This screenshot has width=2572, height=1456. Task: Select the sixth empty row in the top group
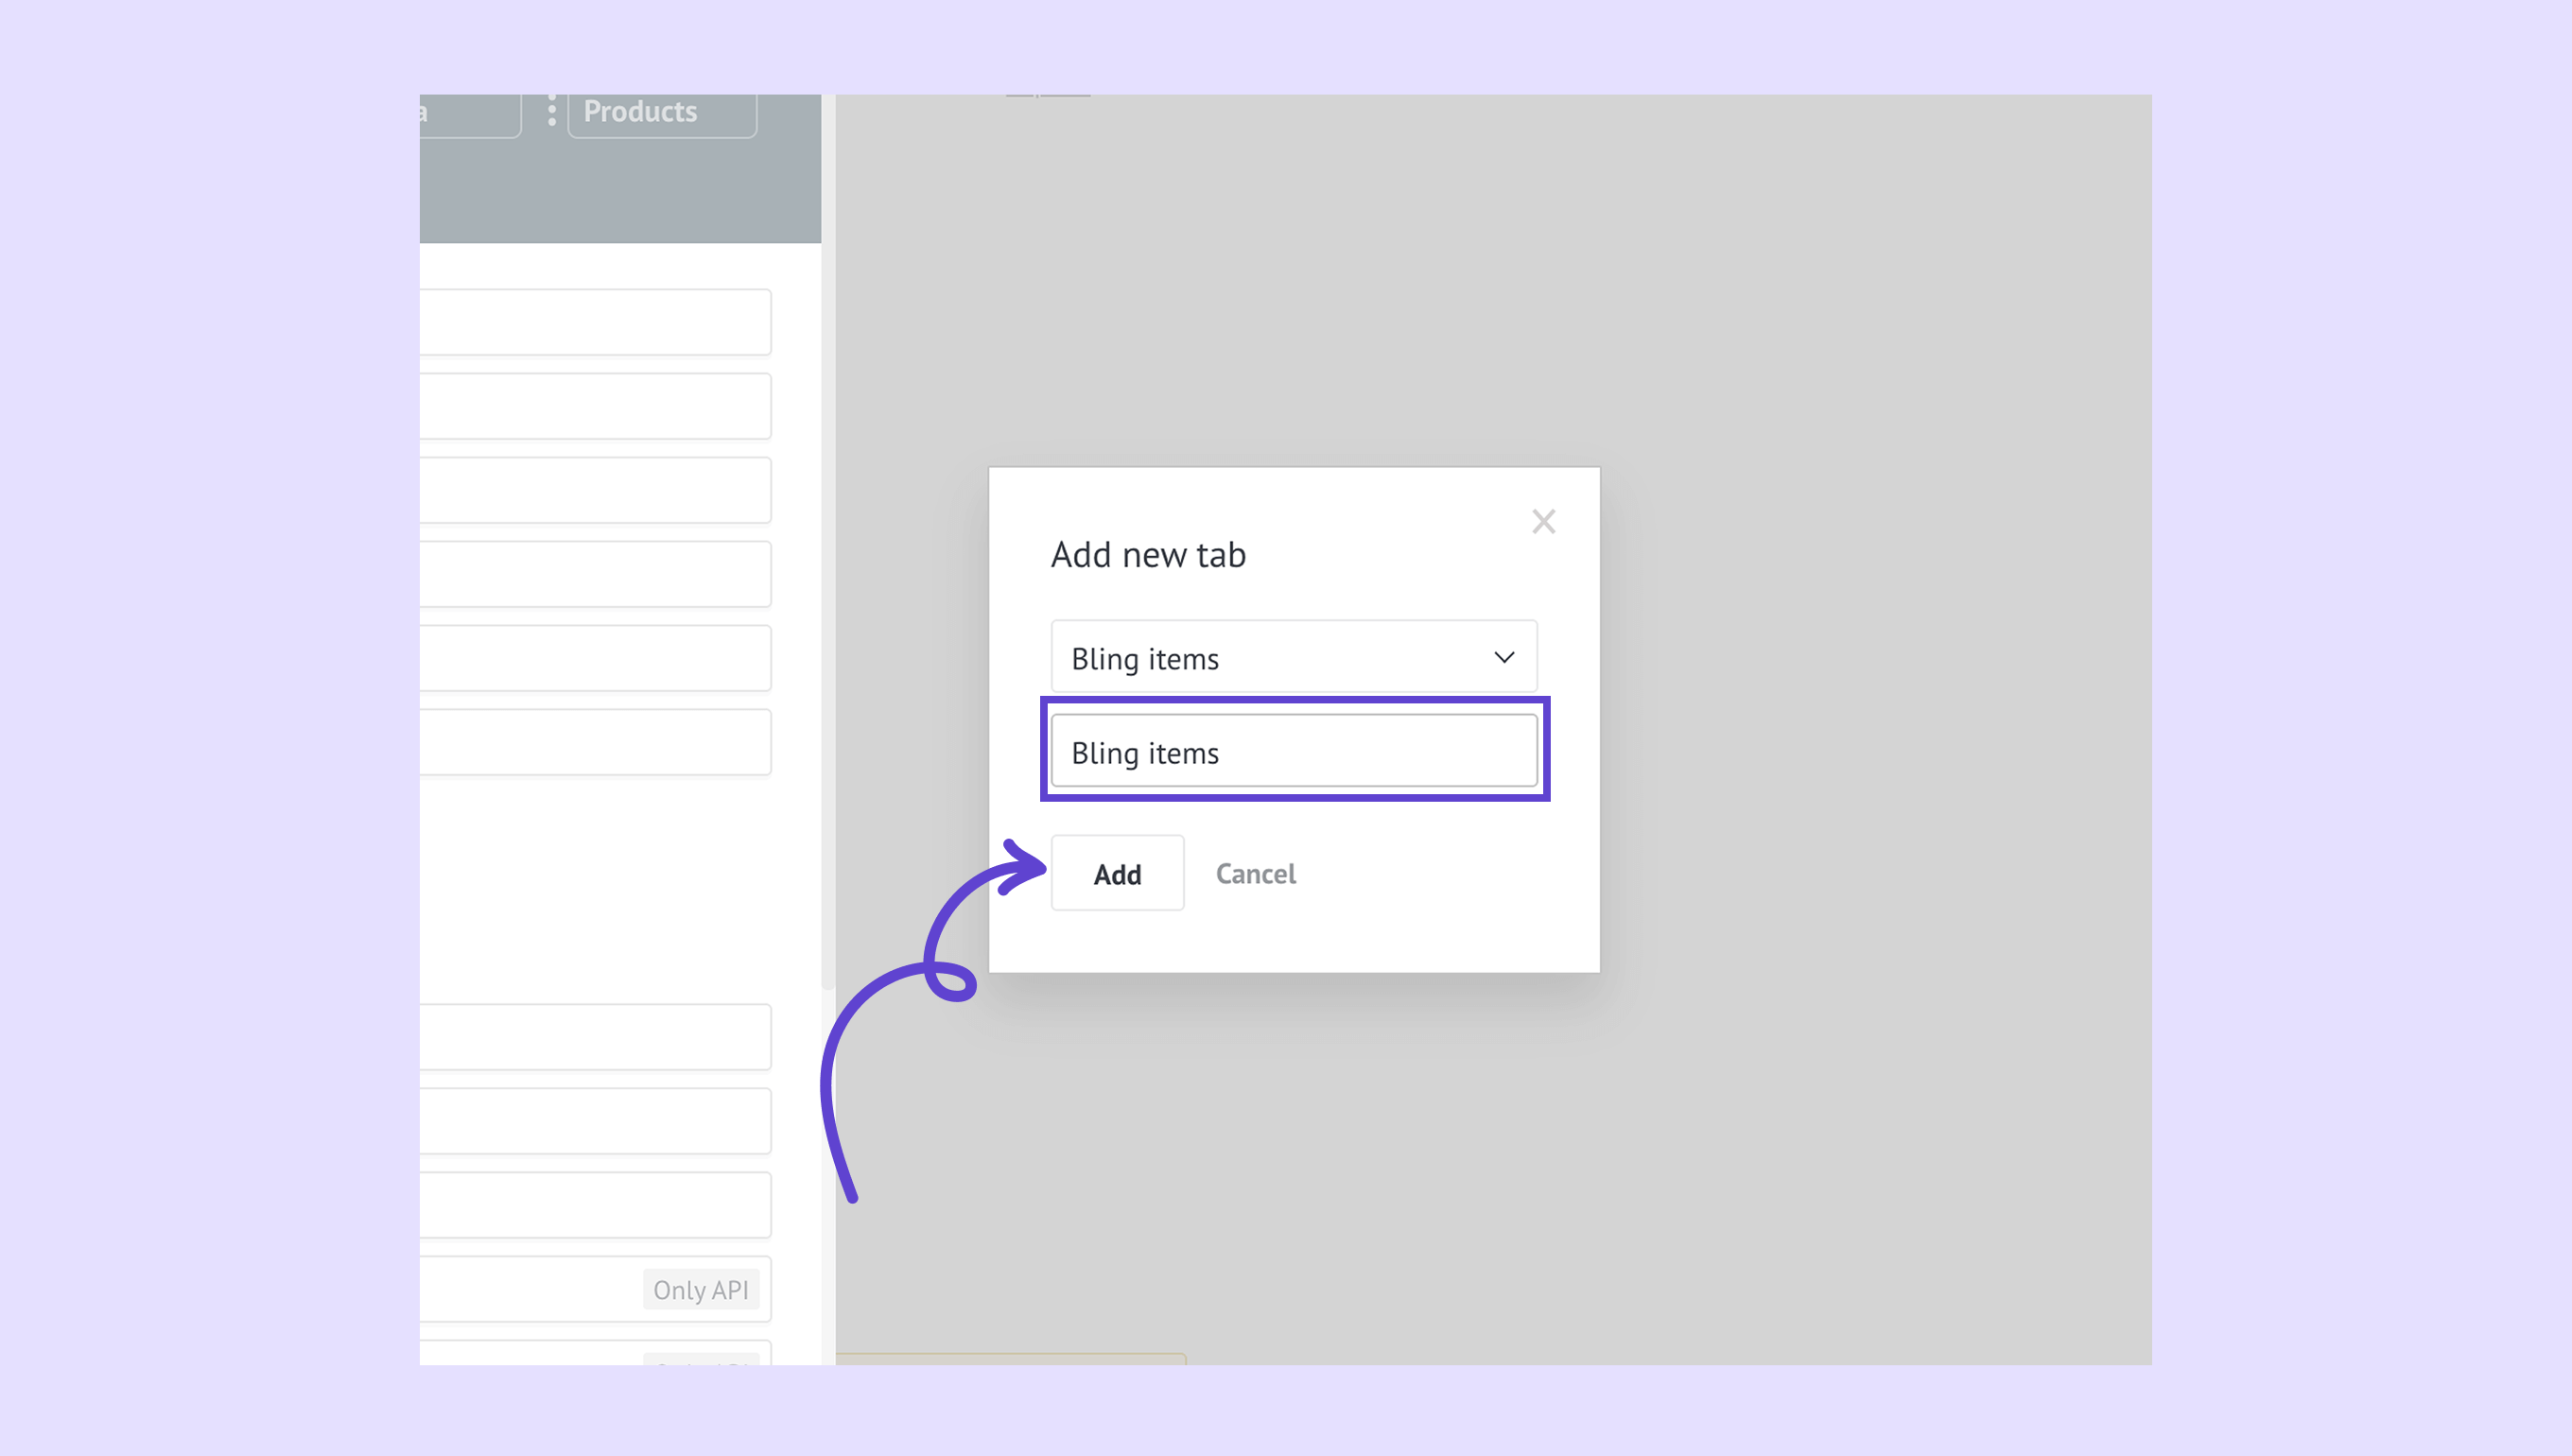594,742
